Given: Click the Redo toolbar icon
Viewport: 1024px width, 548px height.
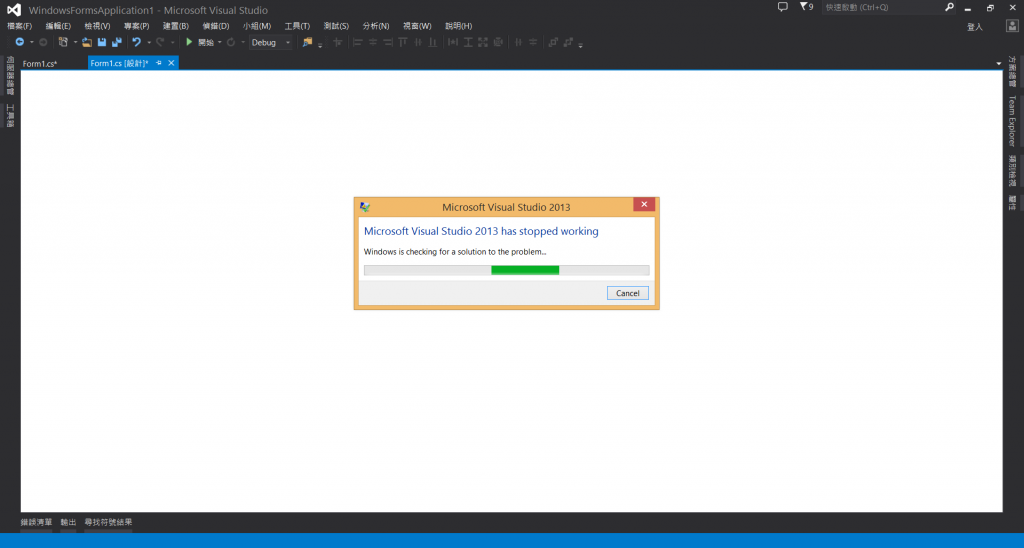Looking at the screenshot, I should (x=160, y=42).
